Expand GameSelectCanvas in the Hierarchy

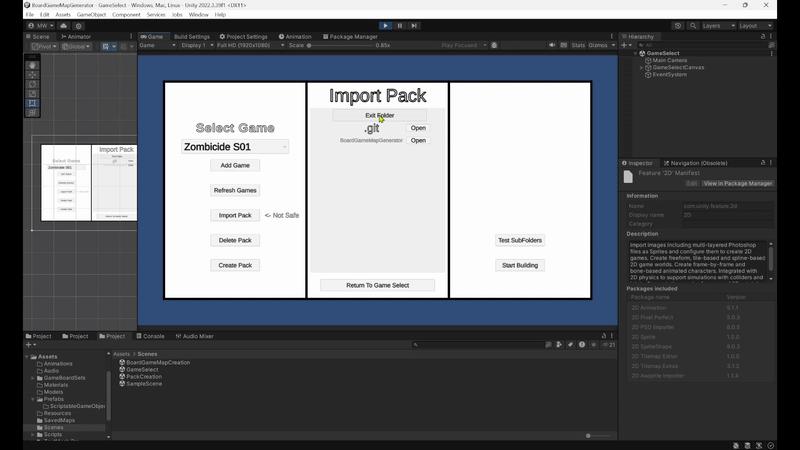pyautogui.click(x=642, y=68)
